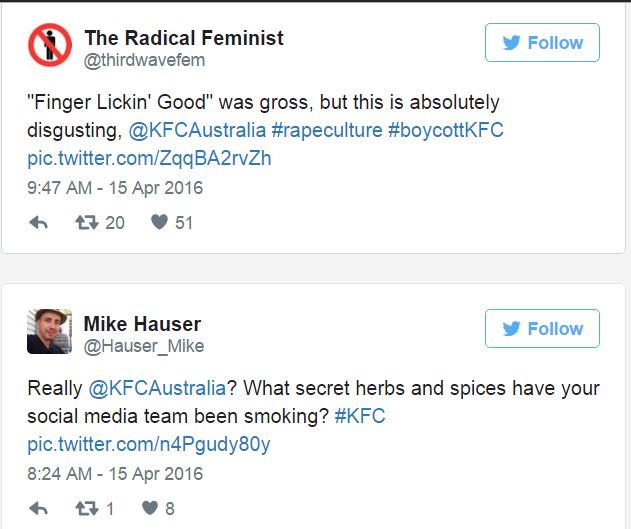
Task: Click the 9:47 AM - 15 Apr 2016 timestamp
Action: pos(115,188)
